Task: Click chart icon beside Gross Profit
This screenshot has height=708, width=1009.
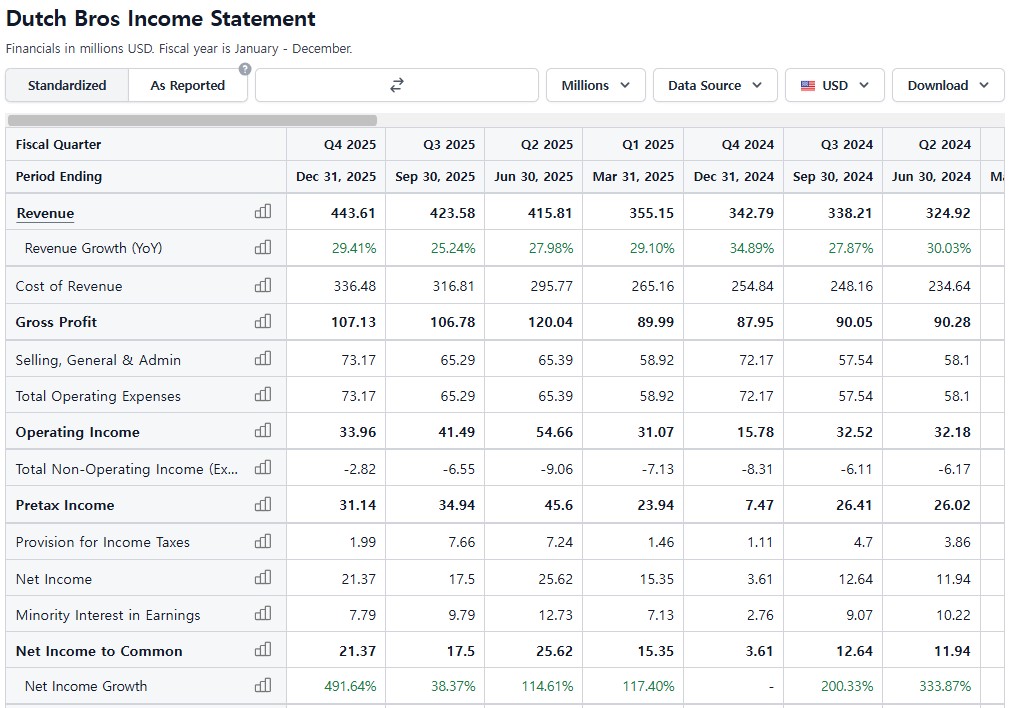Action: (263, 321)
